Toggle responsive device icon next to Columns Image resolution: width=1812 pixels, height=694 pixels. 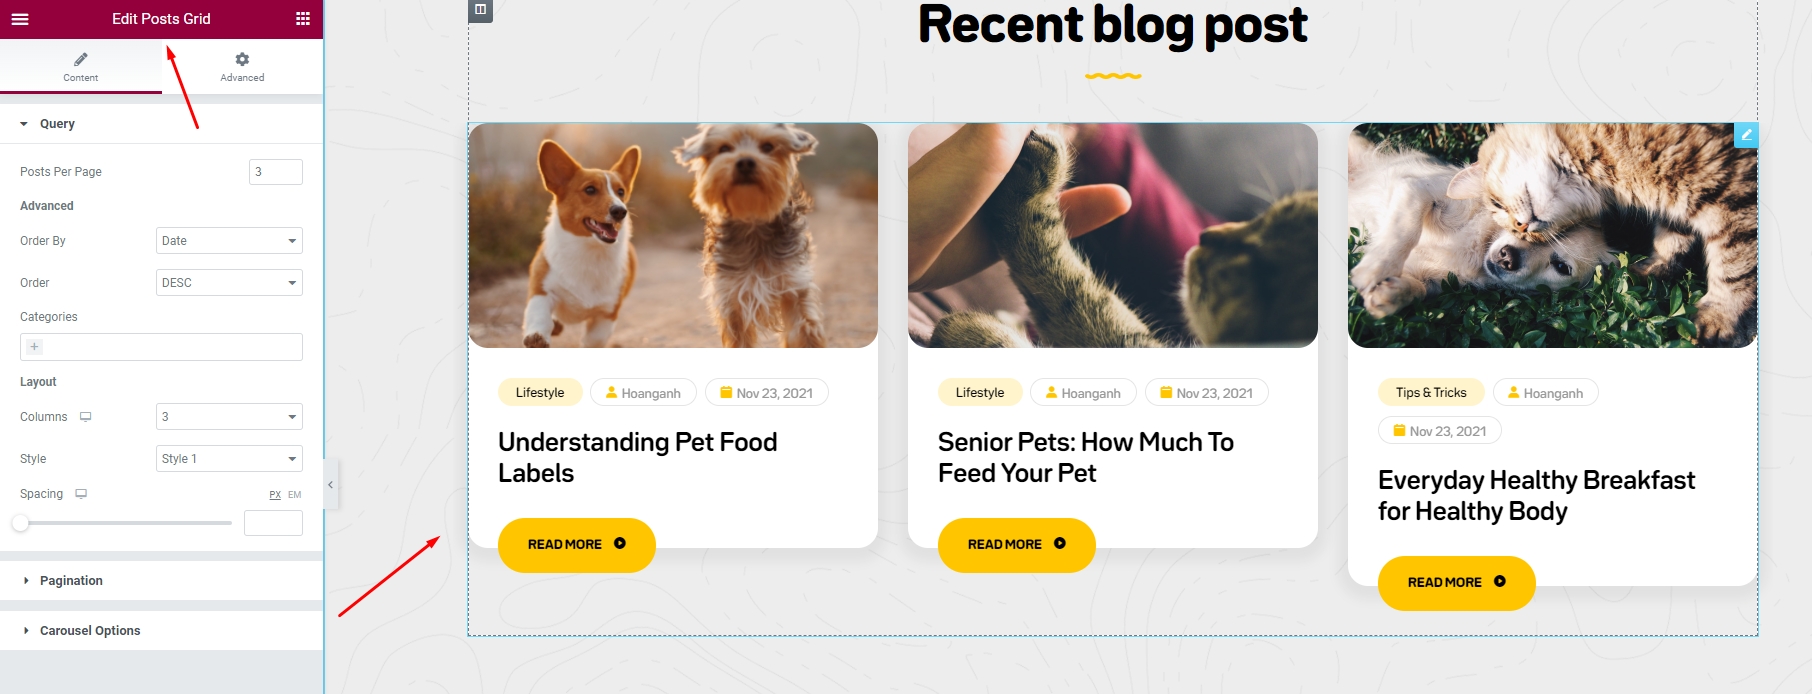pyautogui.click(x=86, y=417)
